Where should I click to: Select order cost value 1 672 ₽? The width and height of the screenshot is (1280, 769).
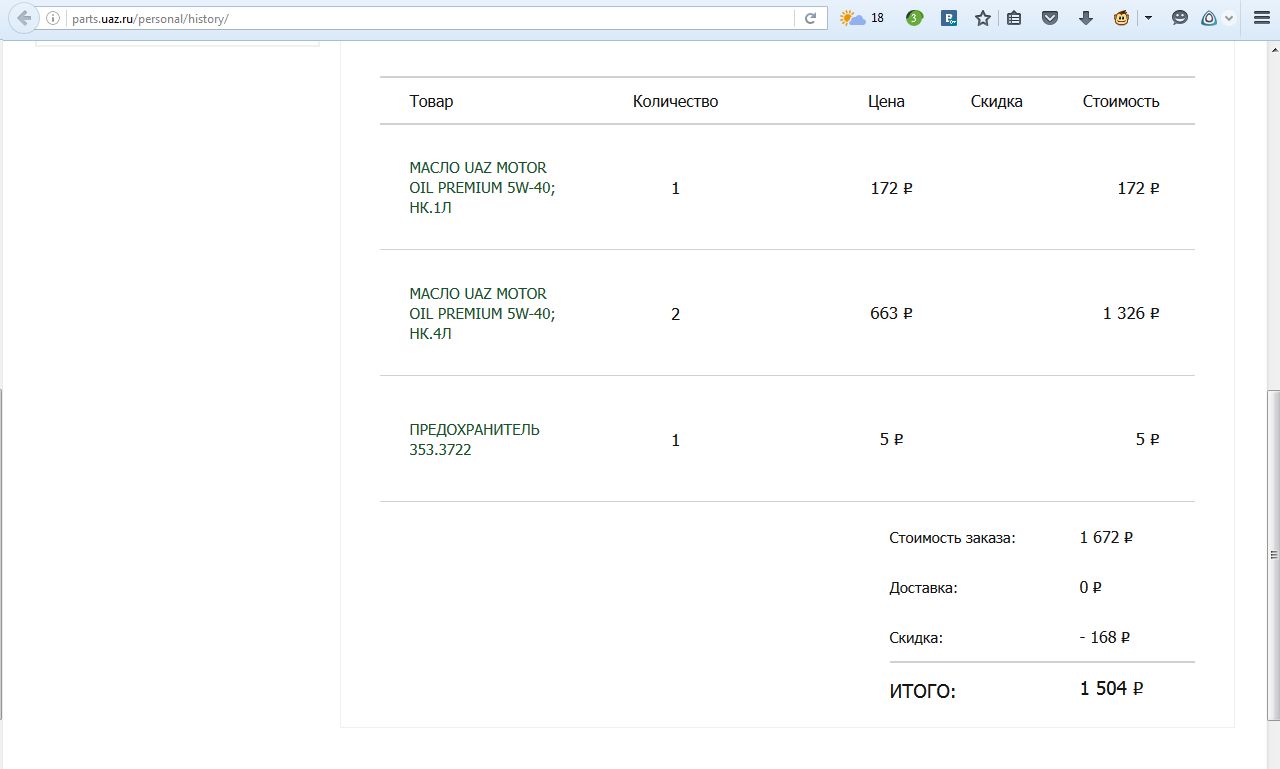(1106, 537)
